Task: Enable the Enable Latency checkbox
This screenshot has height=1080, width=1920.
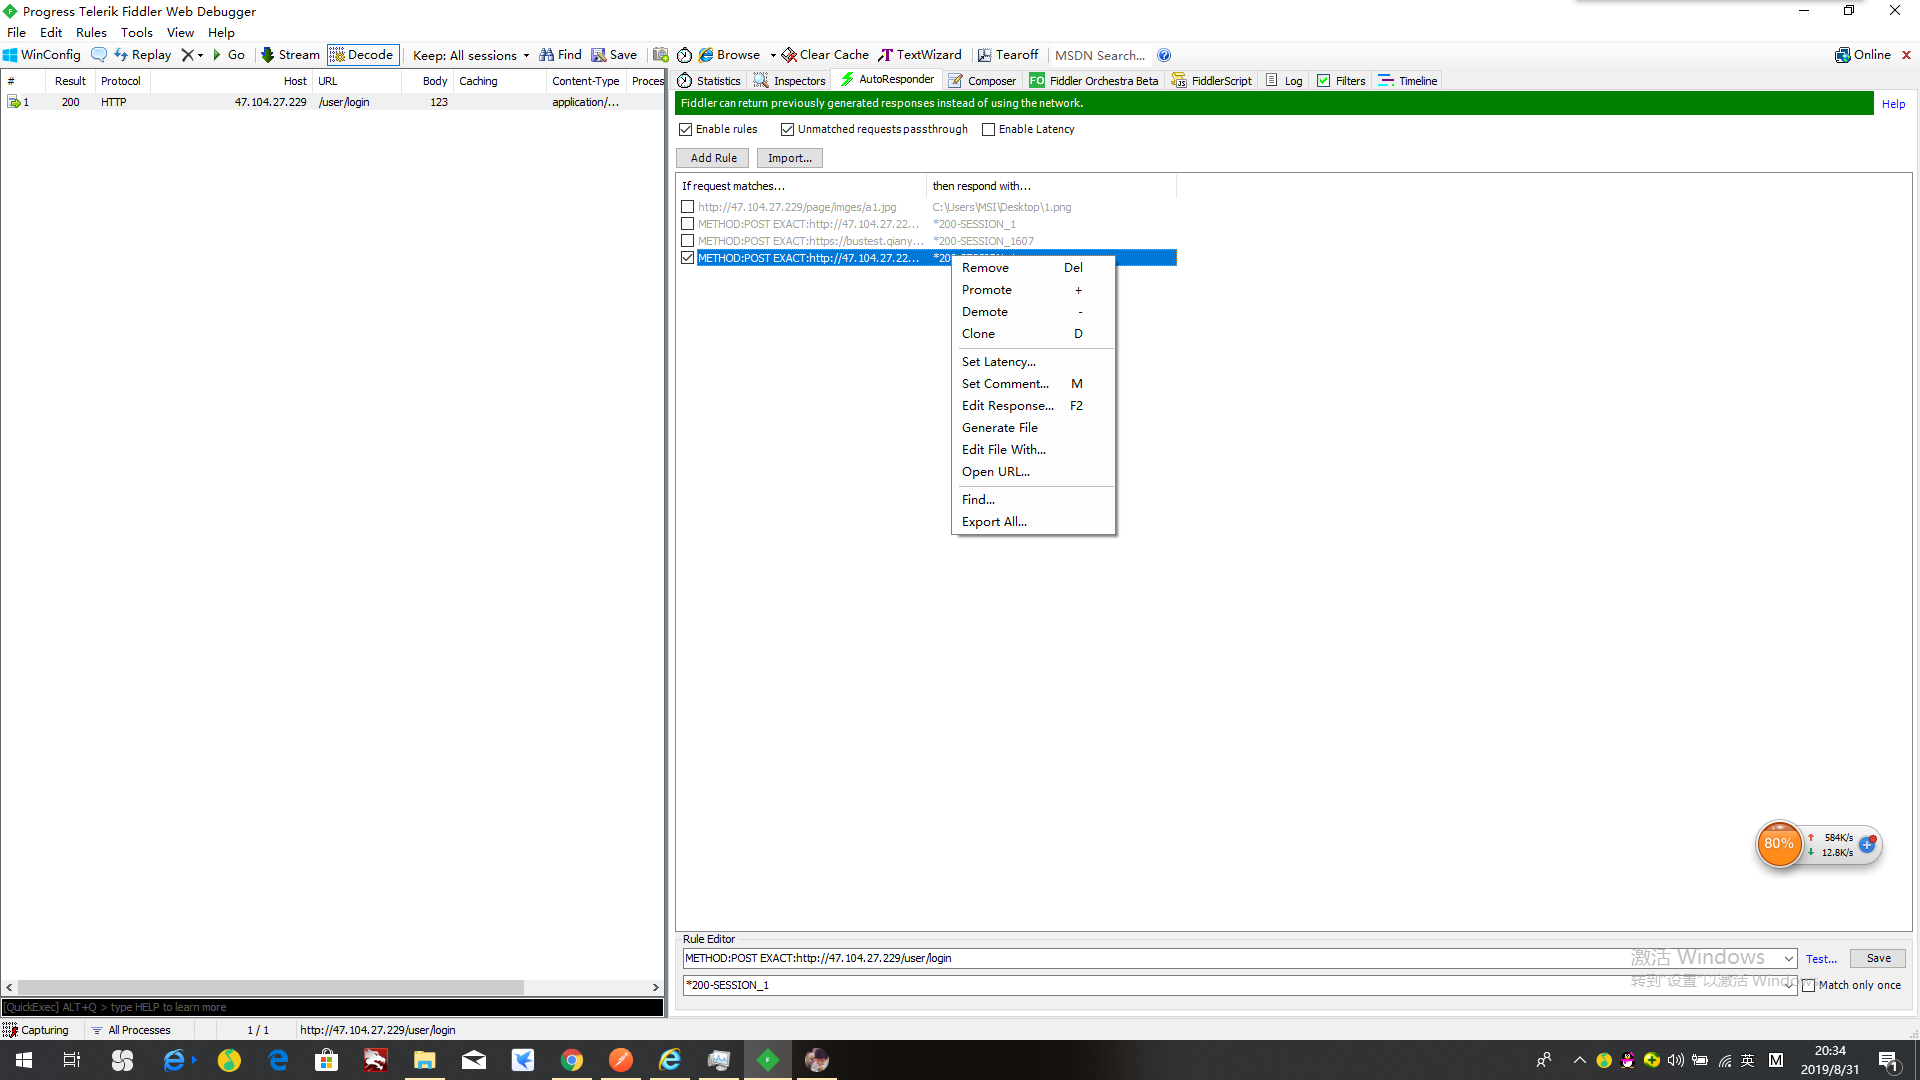Action: tap(989, 129)
